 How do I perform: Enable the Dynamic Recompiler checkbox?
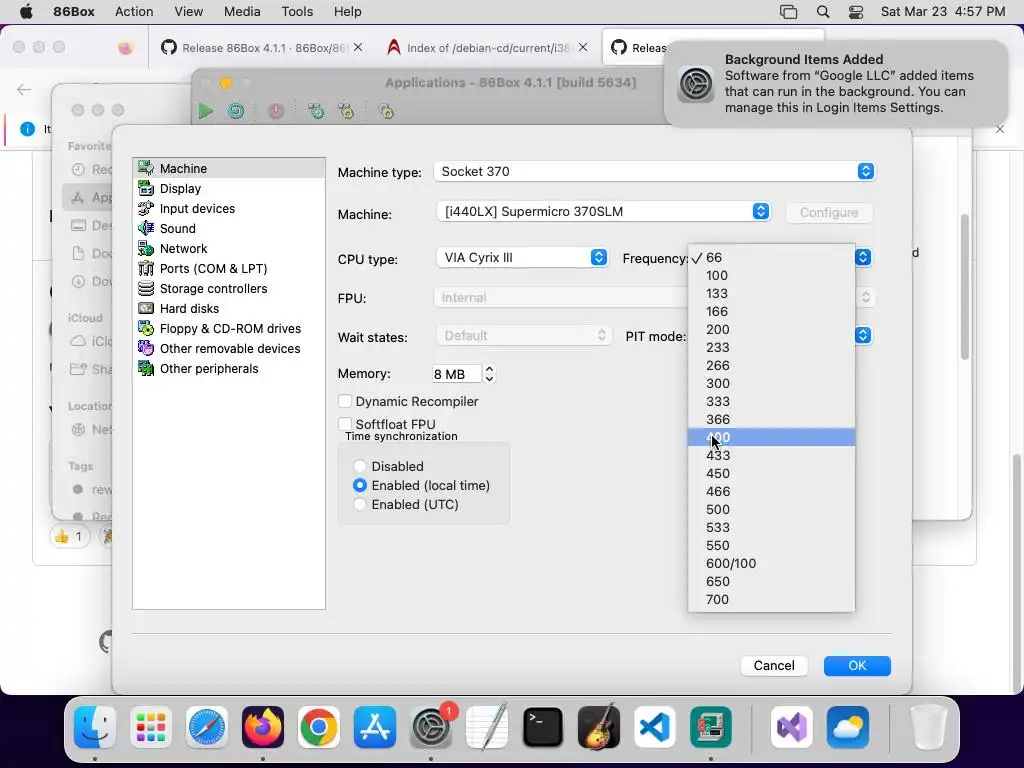click(x=345, y=401)
